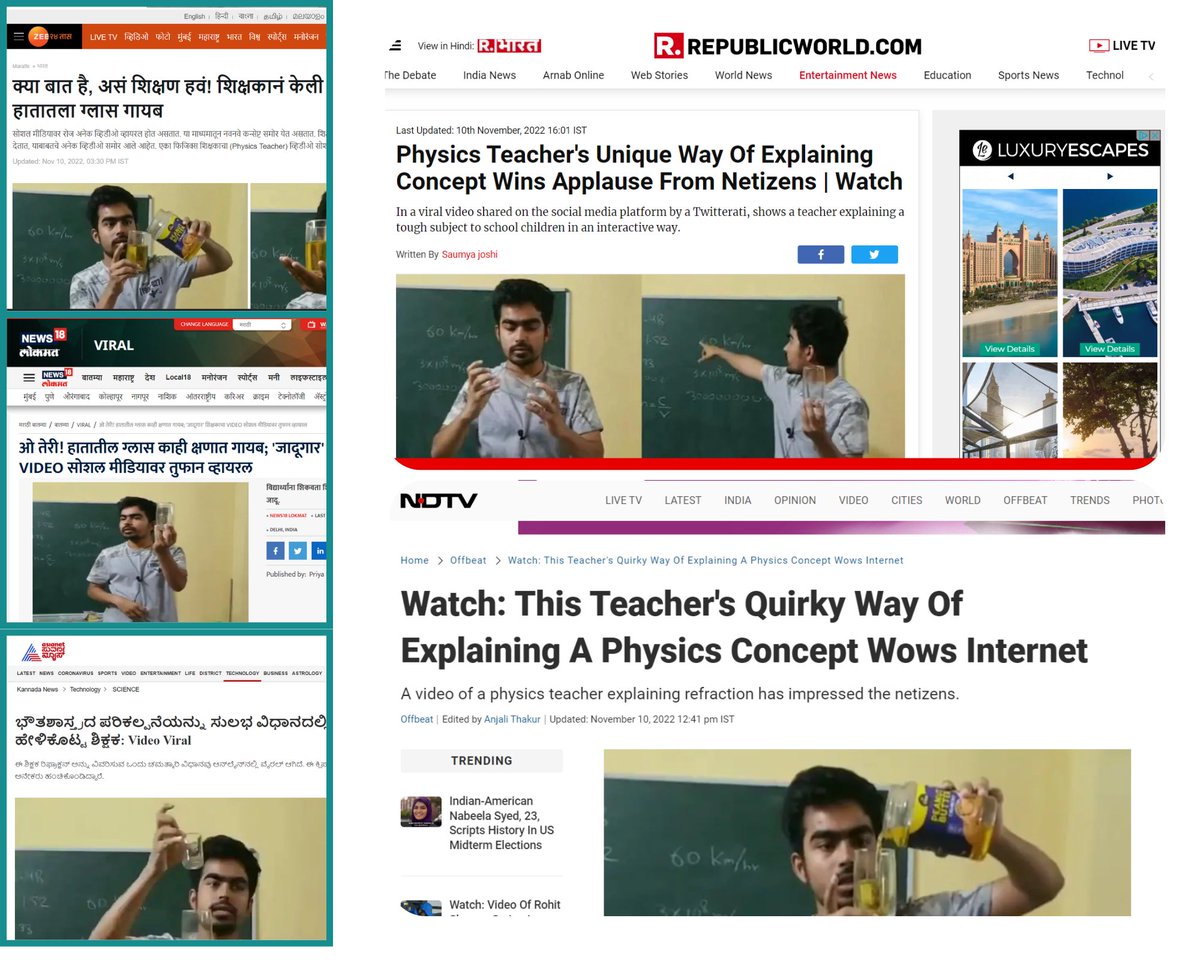Open Web Stories on Republic World
The width and height of the screenshot is (1200, 960).
tap(659, 75)
